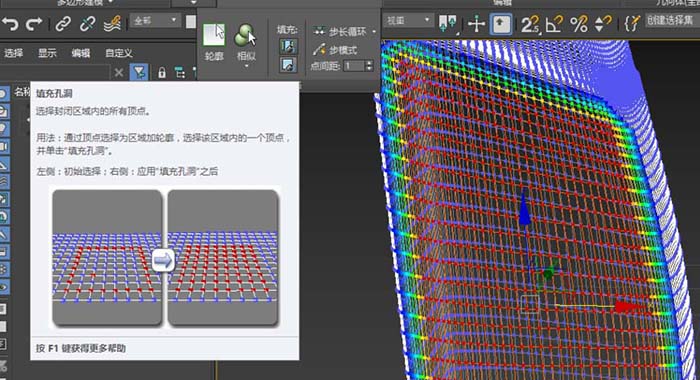This screenshot has height=380, width=700.
Task: Open the 编辑 menu in scene explorer
Action: (81, 53)
